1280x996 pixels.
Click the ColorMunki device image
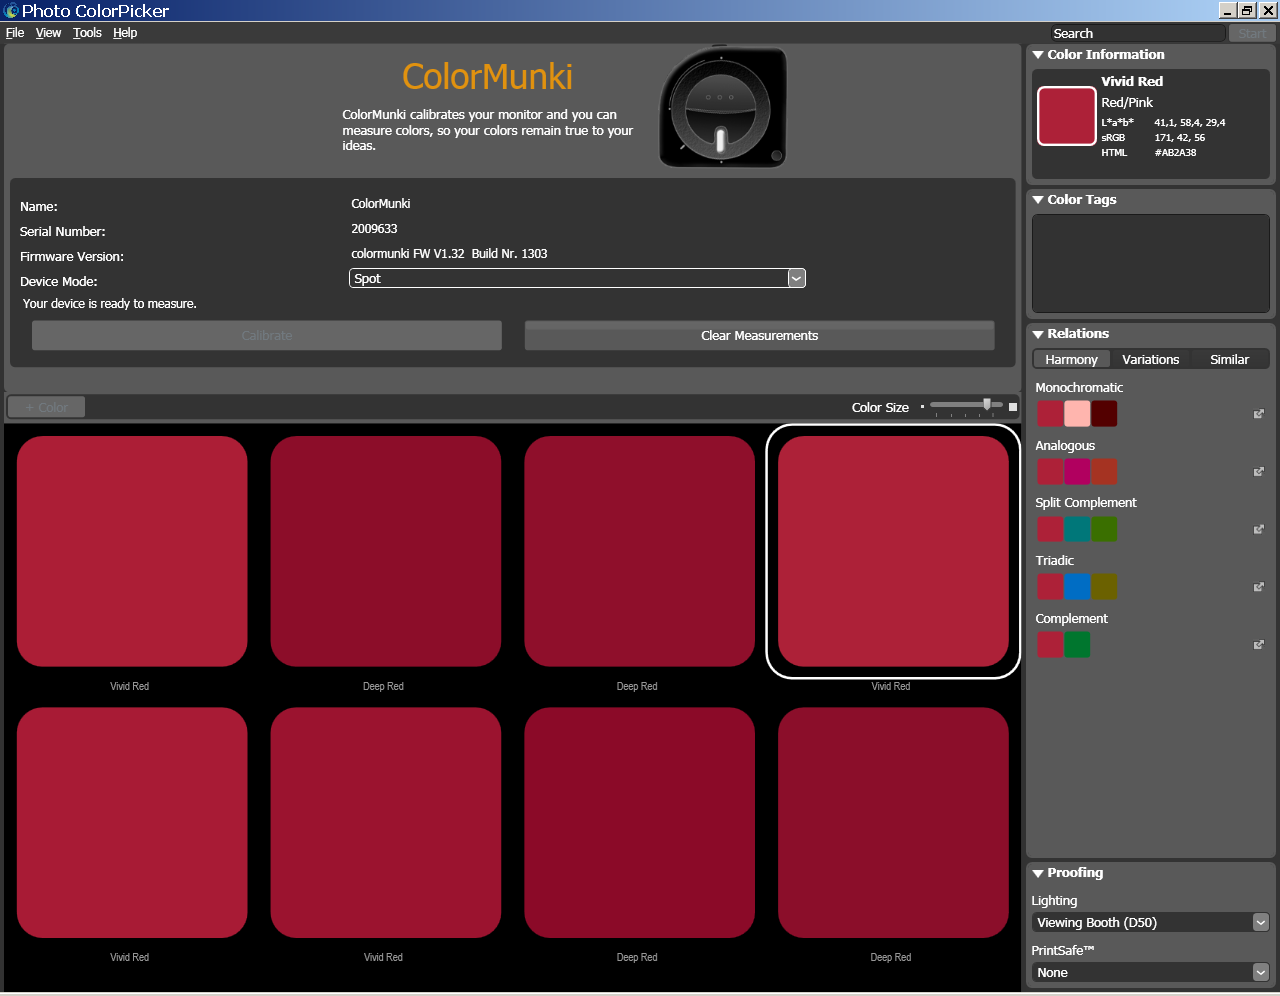click(723, 106)
